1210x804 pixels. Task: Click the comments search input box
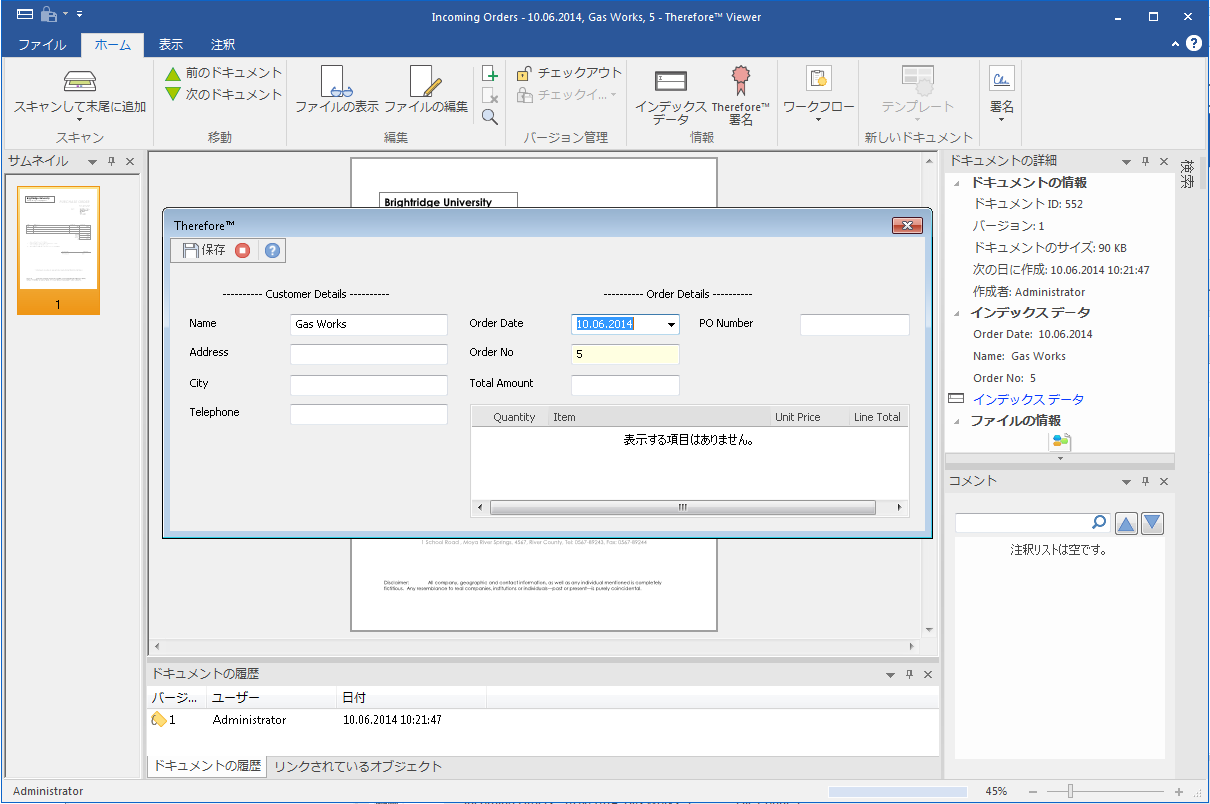(1023, 523)
